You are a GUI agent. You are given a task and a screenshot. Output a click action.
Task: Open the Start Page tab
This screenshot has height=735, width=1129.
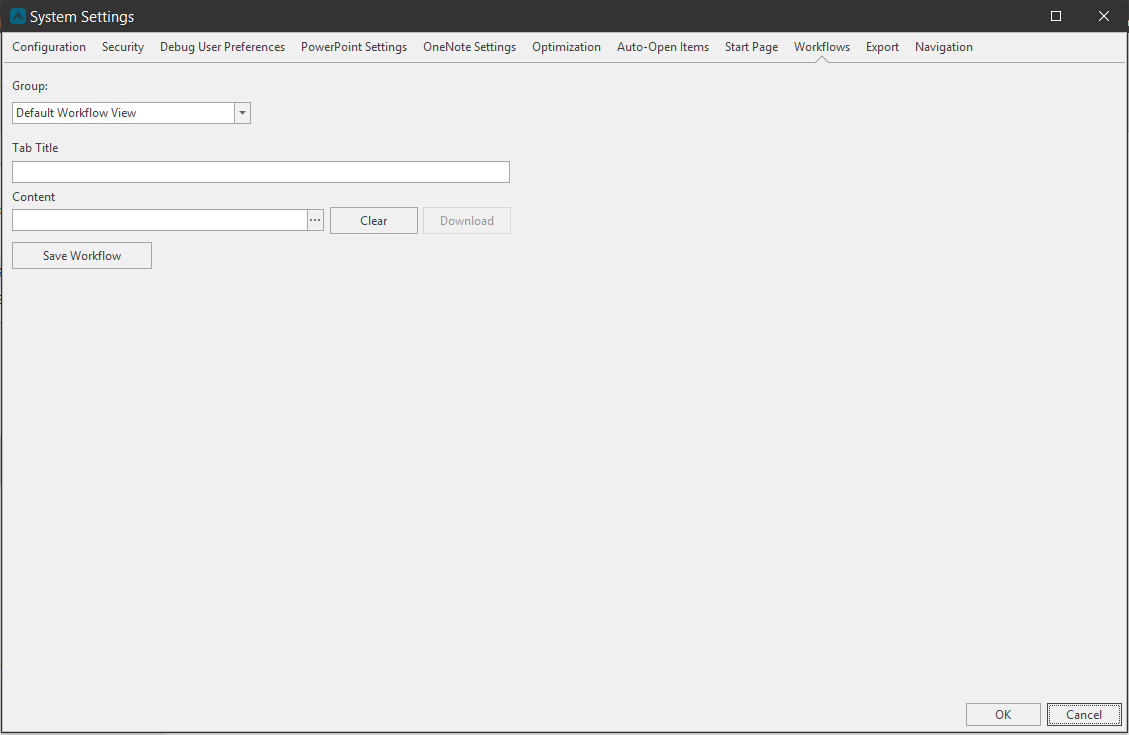point(751,47)
